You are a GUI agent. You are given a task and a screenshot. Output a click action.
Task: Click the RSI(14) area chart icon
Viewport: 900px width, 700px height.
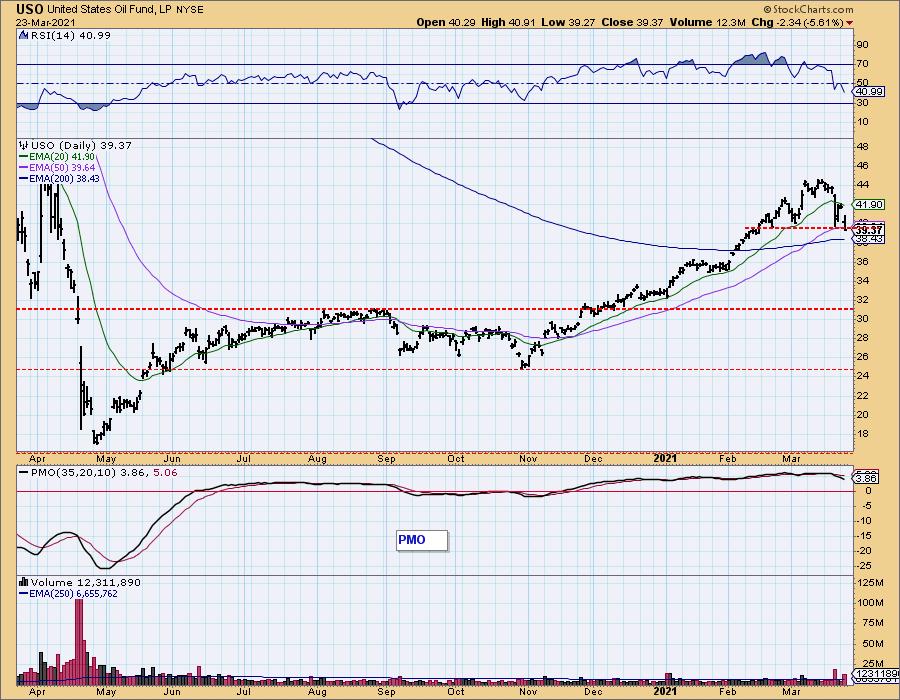click(23, 35)
